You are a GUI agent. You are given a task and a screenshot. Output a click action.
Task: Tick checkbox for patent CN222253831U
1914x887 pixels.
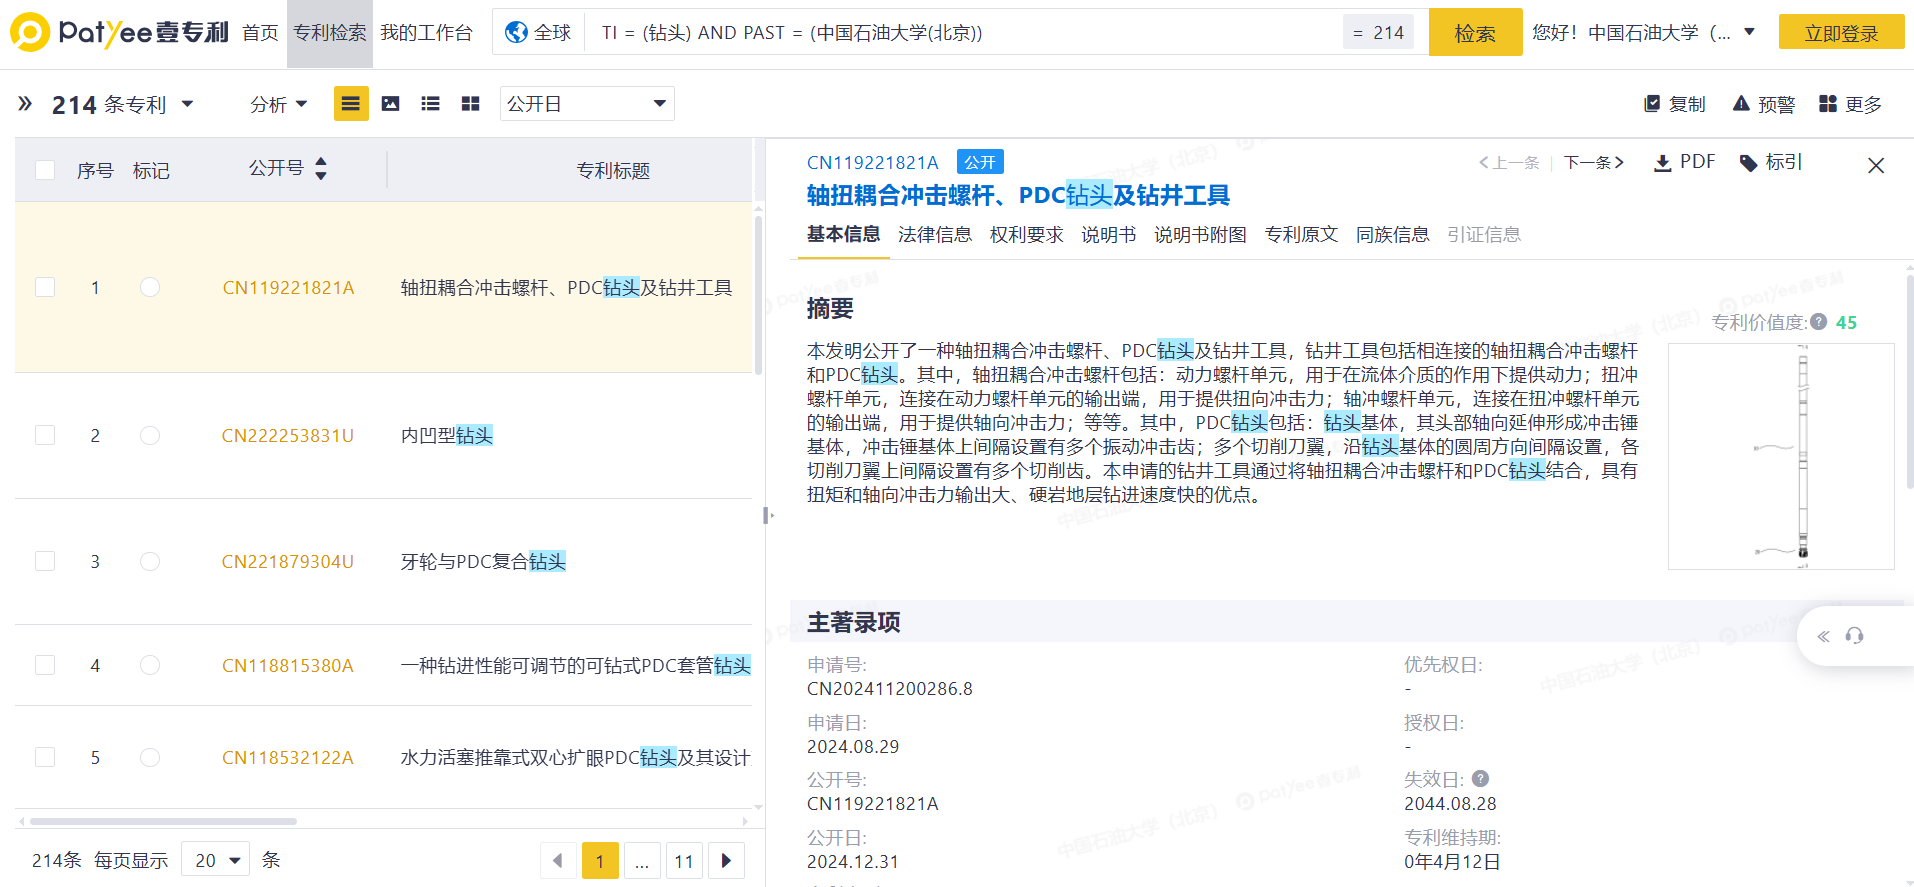[x=45, y=435]
